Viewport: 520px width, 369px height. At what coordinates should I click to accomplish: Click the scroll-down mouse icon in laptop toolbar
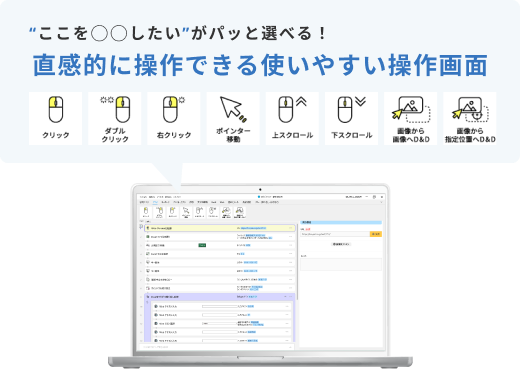pyautogui.click(x=213, y=212)
